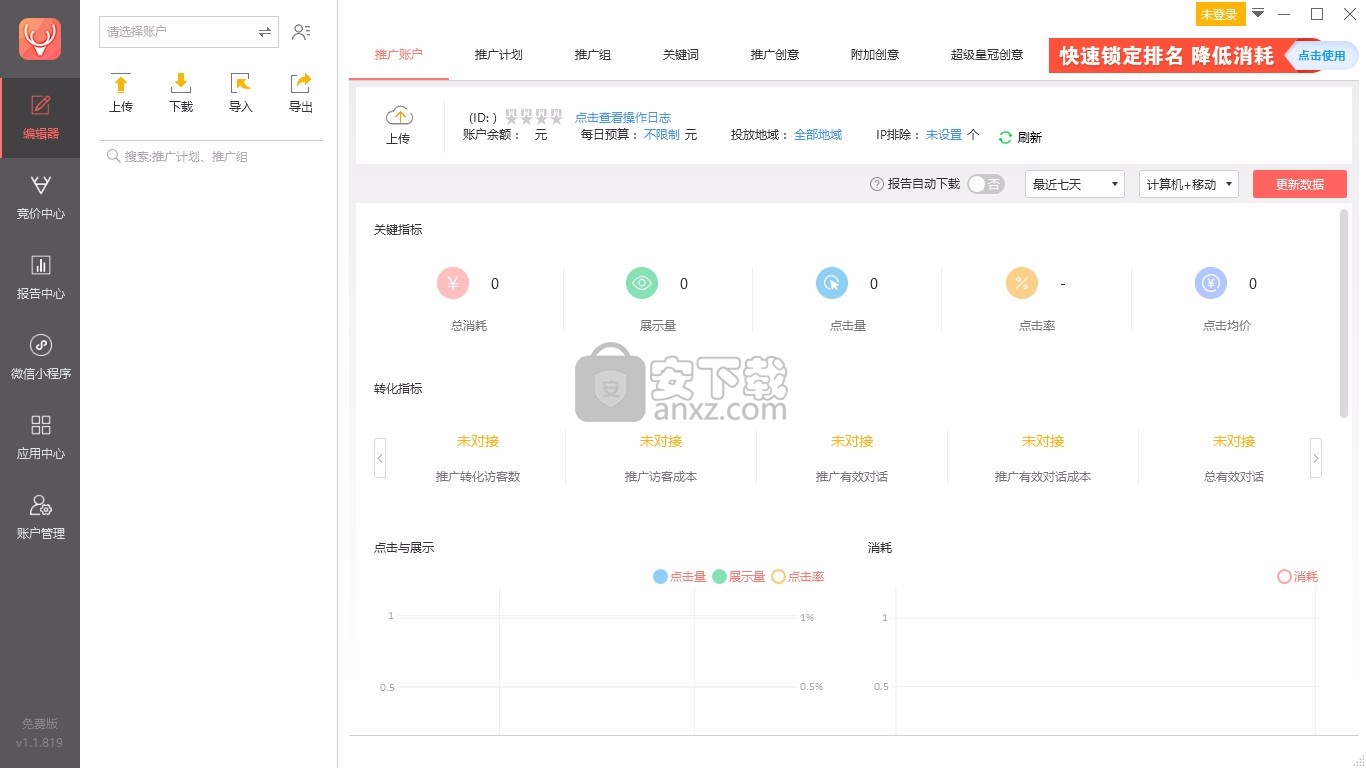Click the dashboard vertical scrollbar

click(1344, 313)
